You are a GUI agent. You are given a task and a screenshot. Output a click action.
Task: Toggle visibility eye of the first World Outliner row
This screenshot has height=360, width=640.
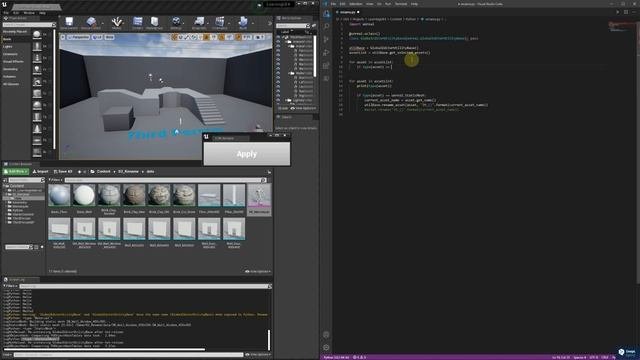(278, 37)
